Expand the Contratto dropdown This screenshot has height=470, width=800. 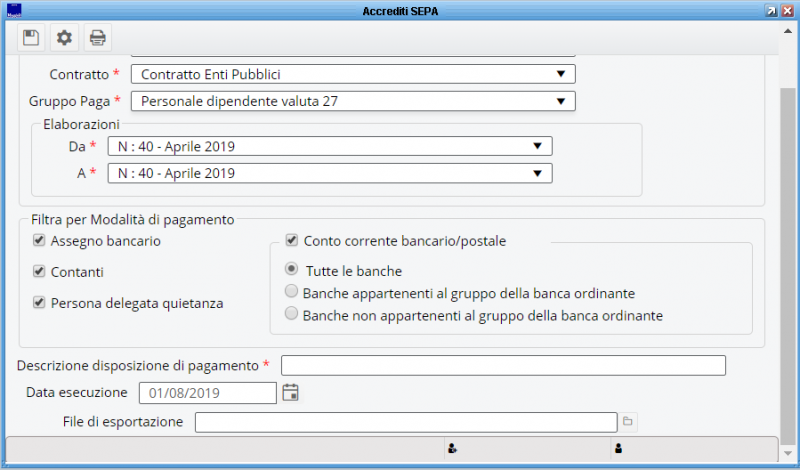click(x=560, y=74)
